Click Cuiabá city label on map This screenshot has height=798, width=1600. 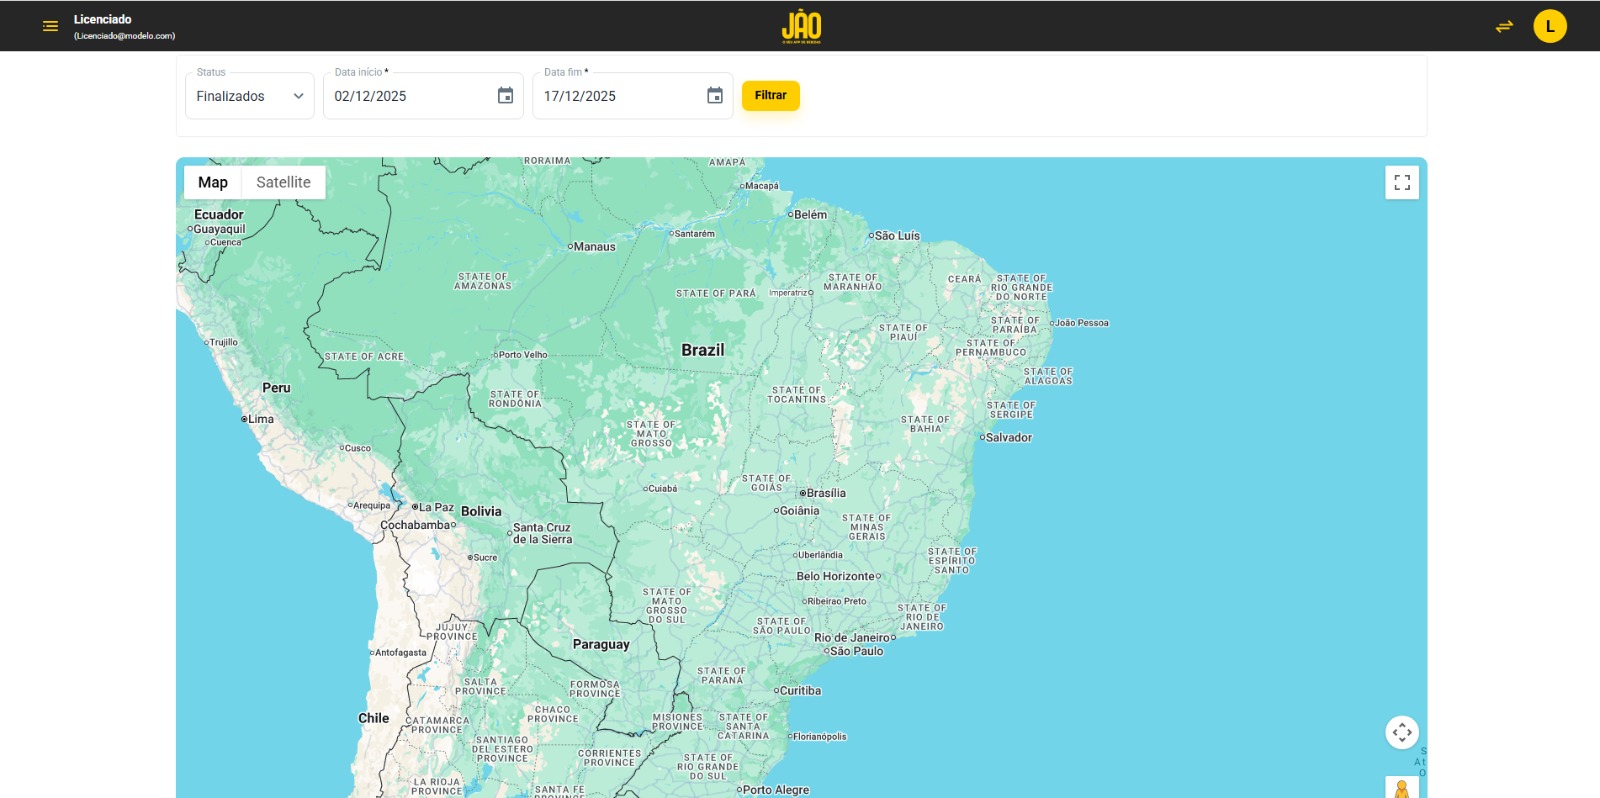point(663,489)
